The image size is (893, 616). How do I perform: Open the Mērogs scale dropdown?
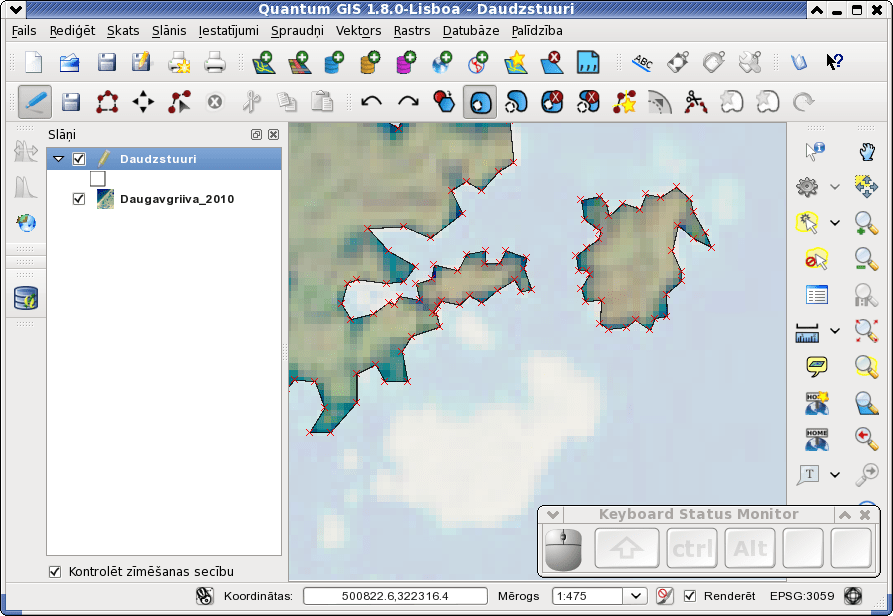pyautogui.click(x=636, y=596)
